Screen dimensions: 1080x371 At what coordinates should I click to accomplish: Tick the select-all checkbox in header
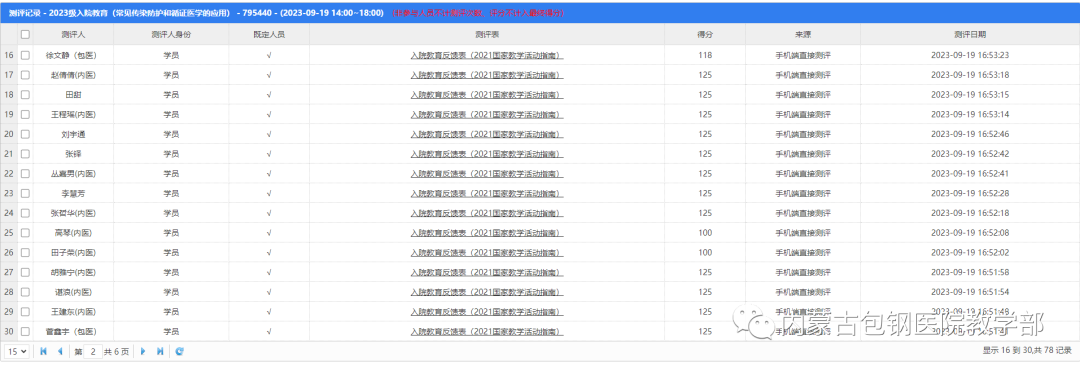pos(25,34)
